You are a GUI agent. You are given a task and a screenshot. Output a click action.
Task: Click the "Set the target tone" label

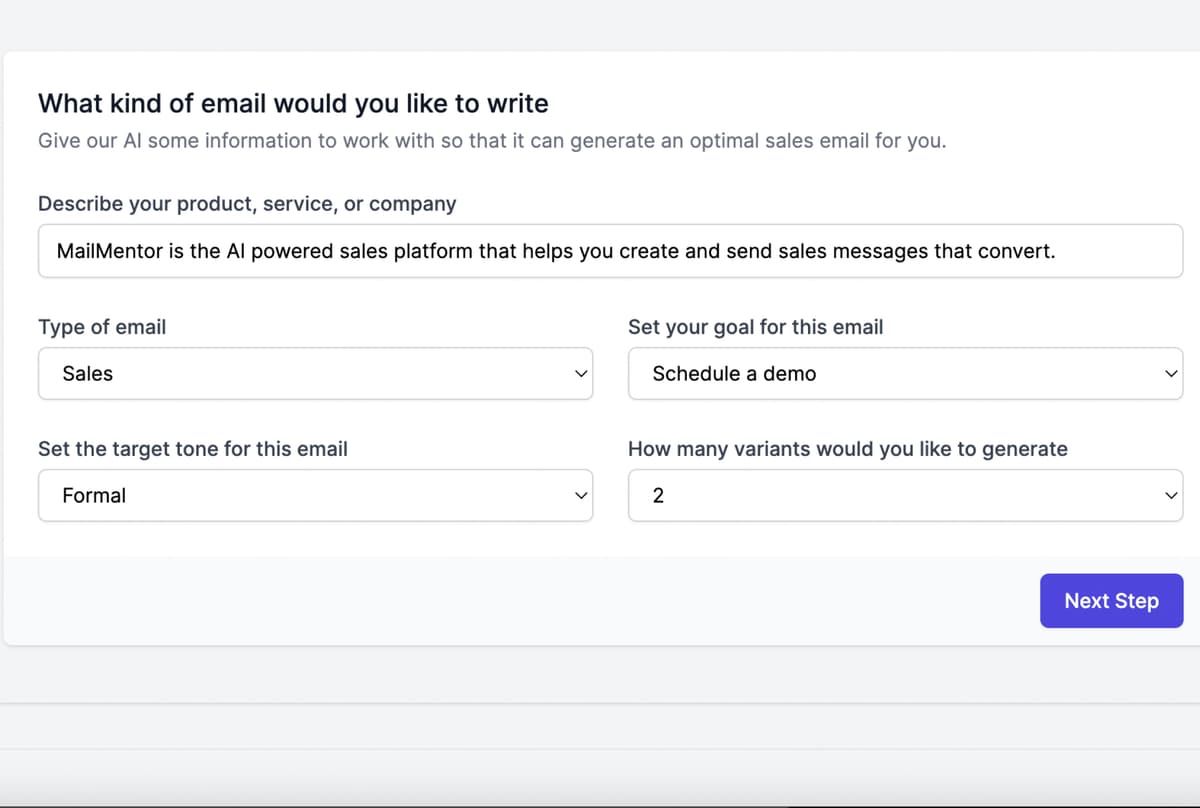pyautogui.click(x=193, y=449)
